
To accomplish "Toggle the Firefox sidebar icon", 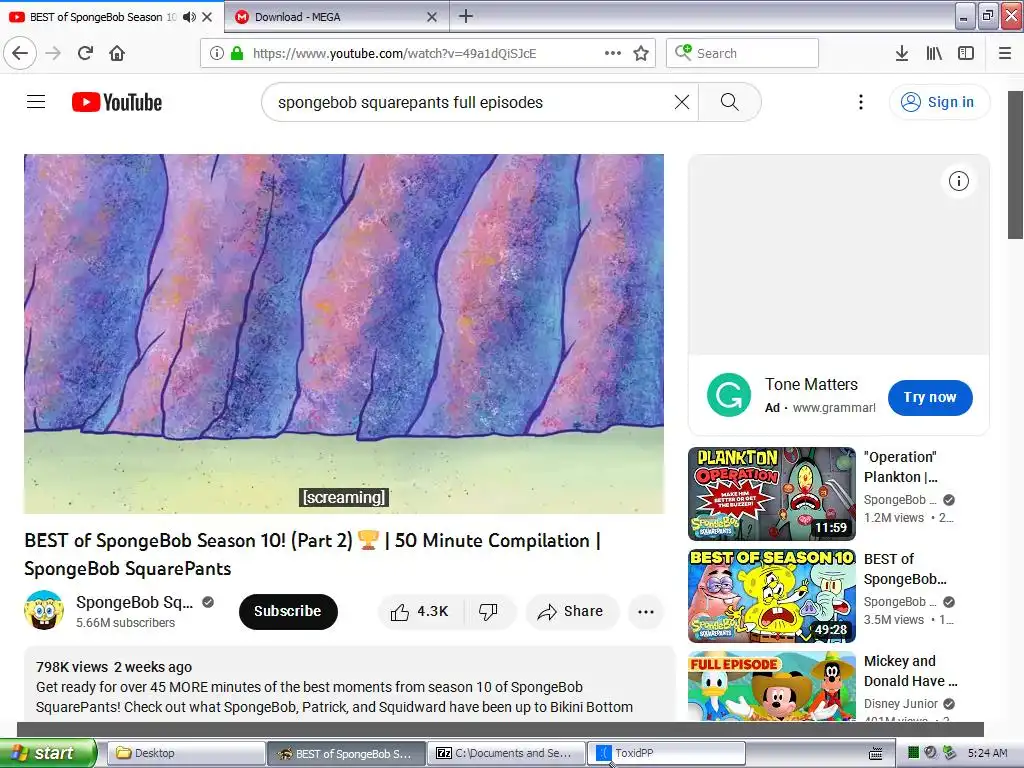I will 966,53.
